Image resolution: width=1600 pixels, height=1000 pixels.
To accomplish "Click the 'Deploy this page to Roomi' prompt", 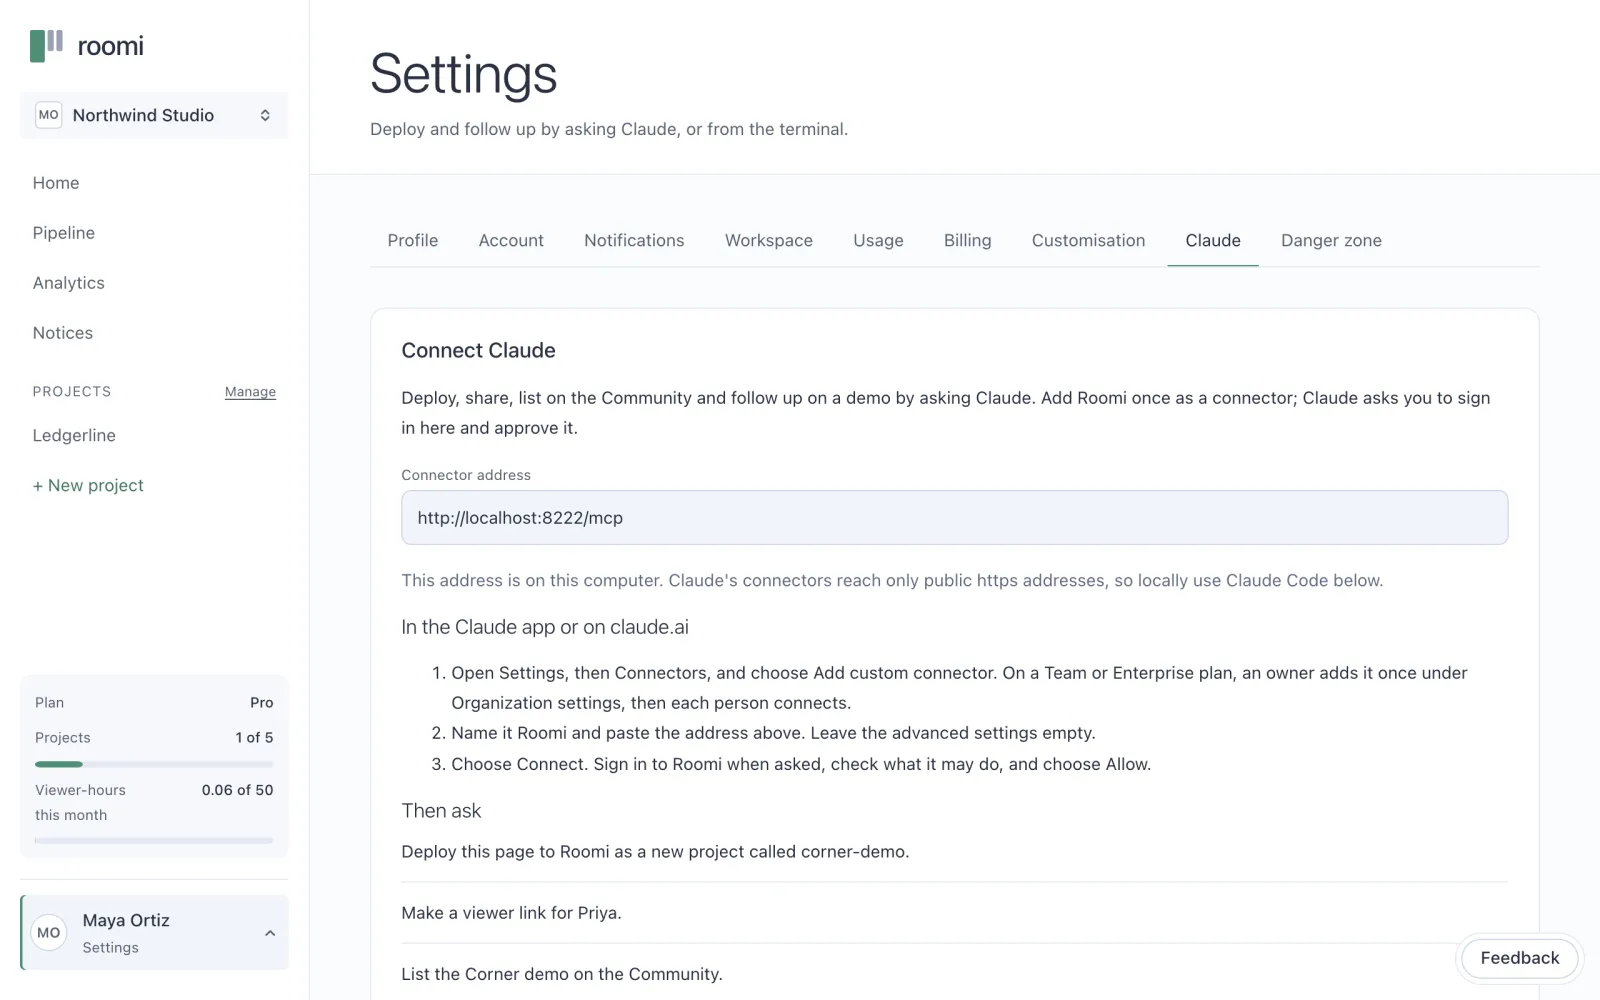I will 655,852.
